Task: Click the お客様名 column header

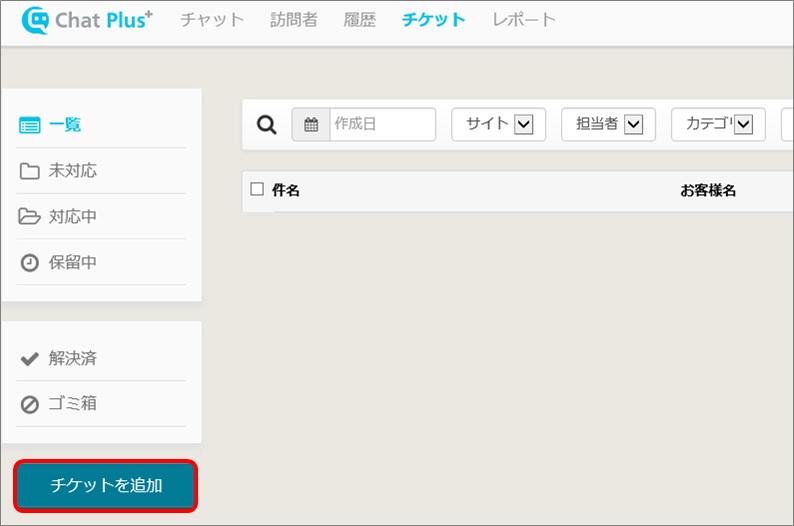Action: (708, 190)
